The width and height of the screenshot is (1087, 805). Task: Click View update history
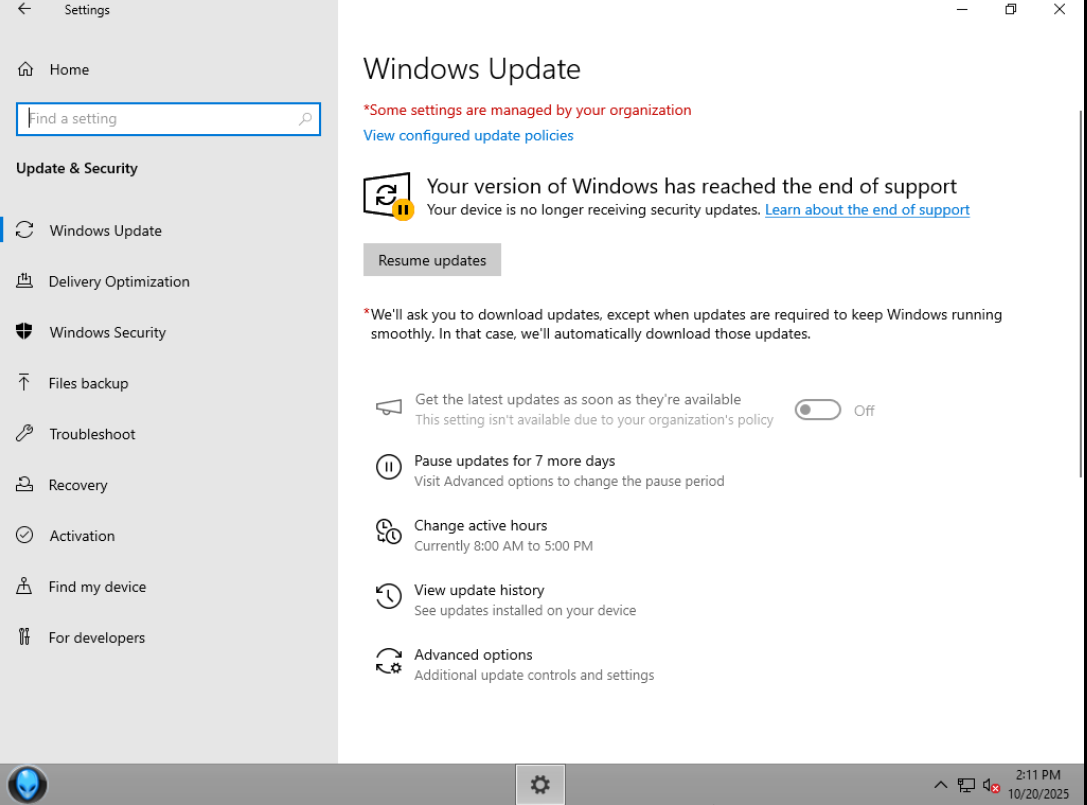click(x=479, y=590)
